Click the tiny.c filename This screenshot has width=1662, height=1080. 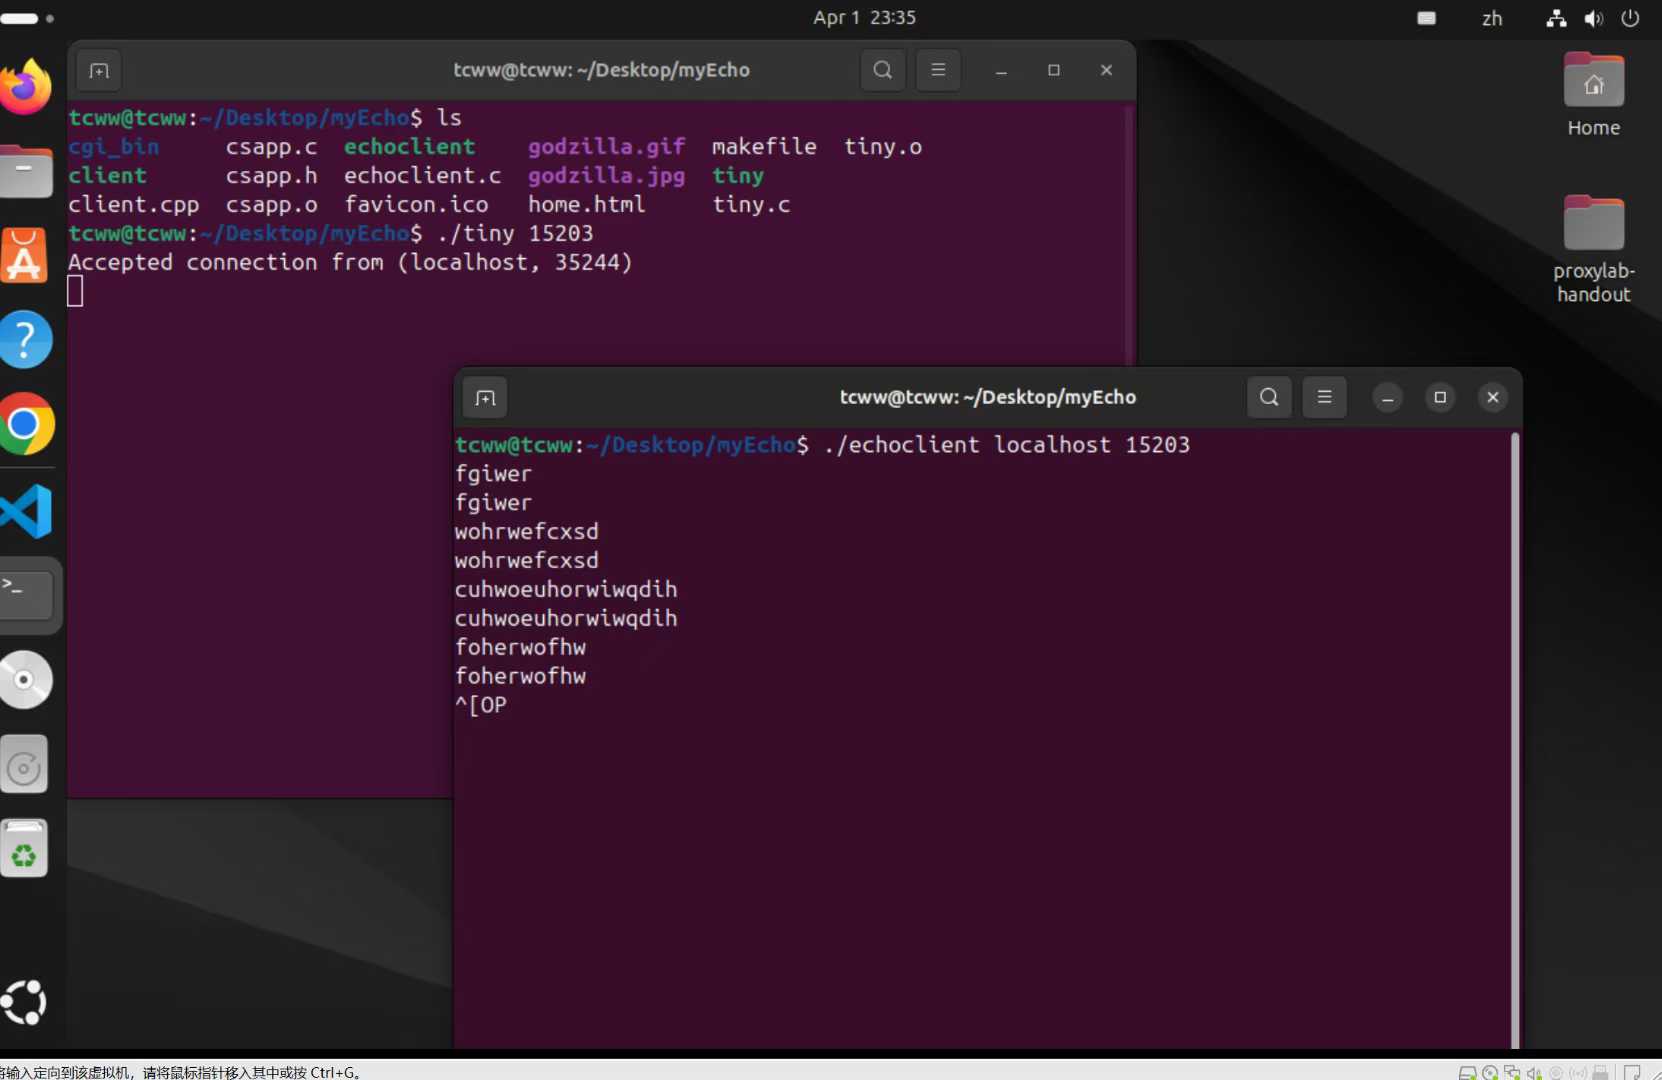(751, 205)
